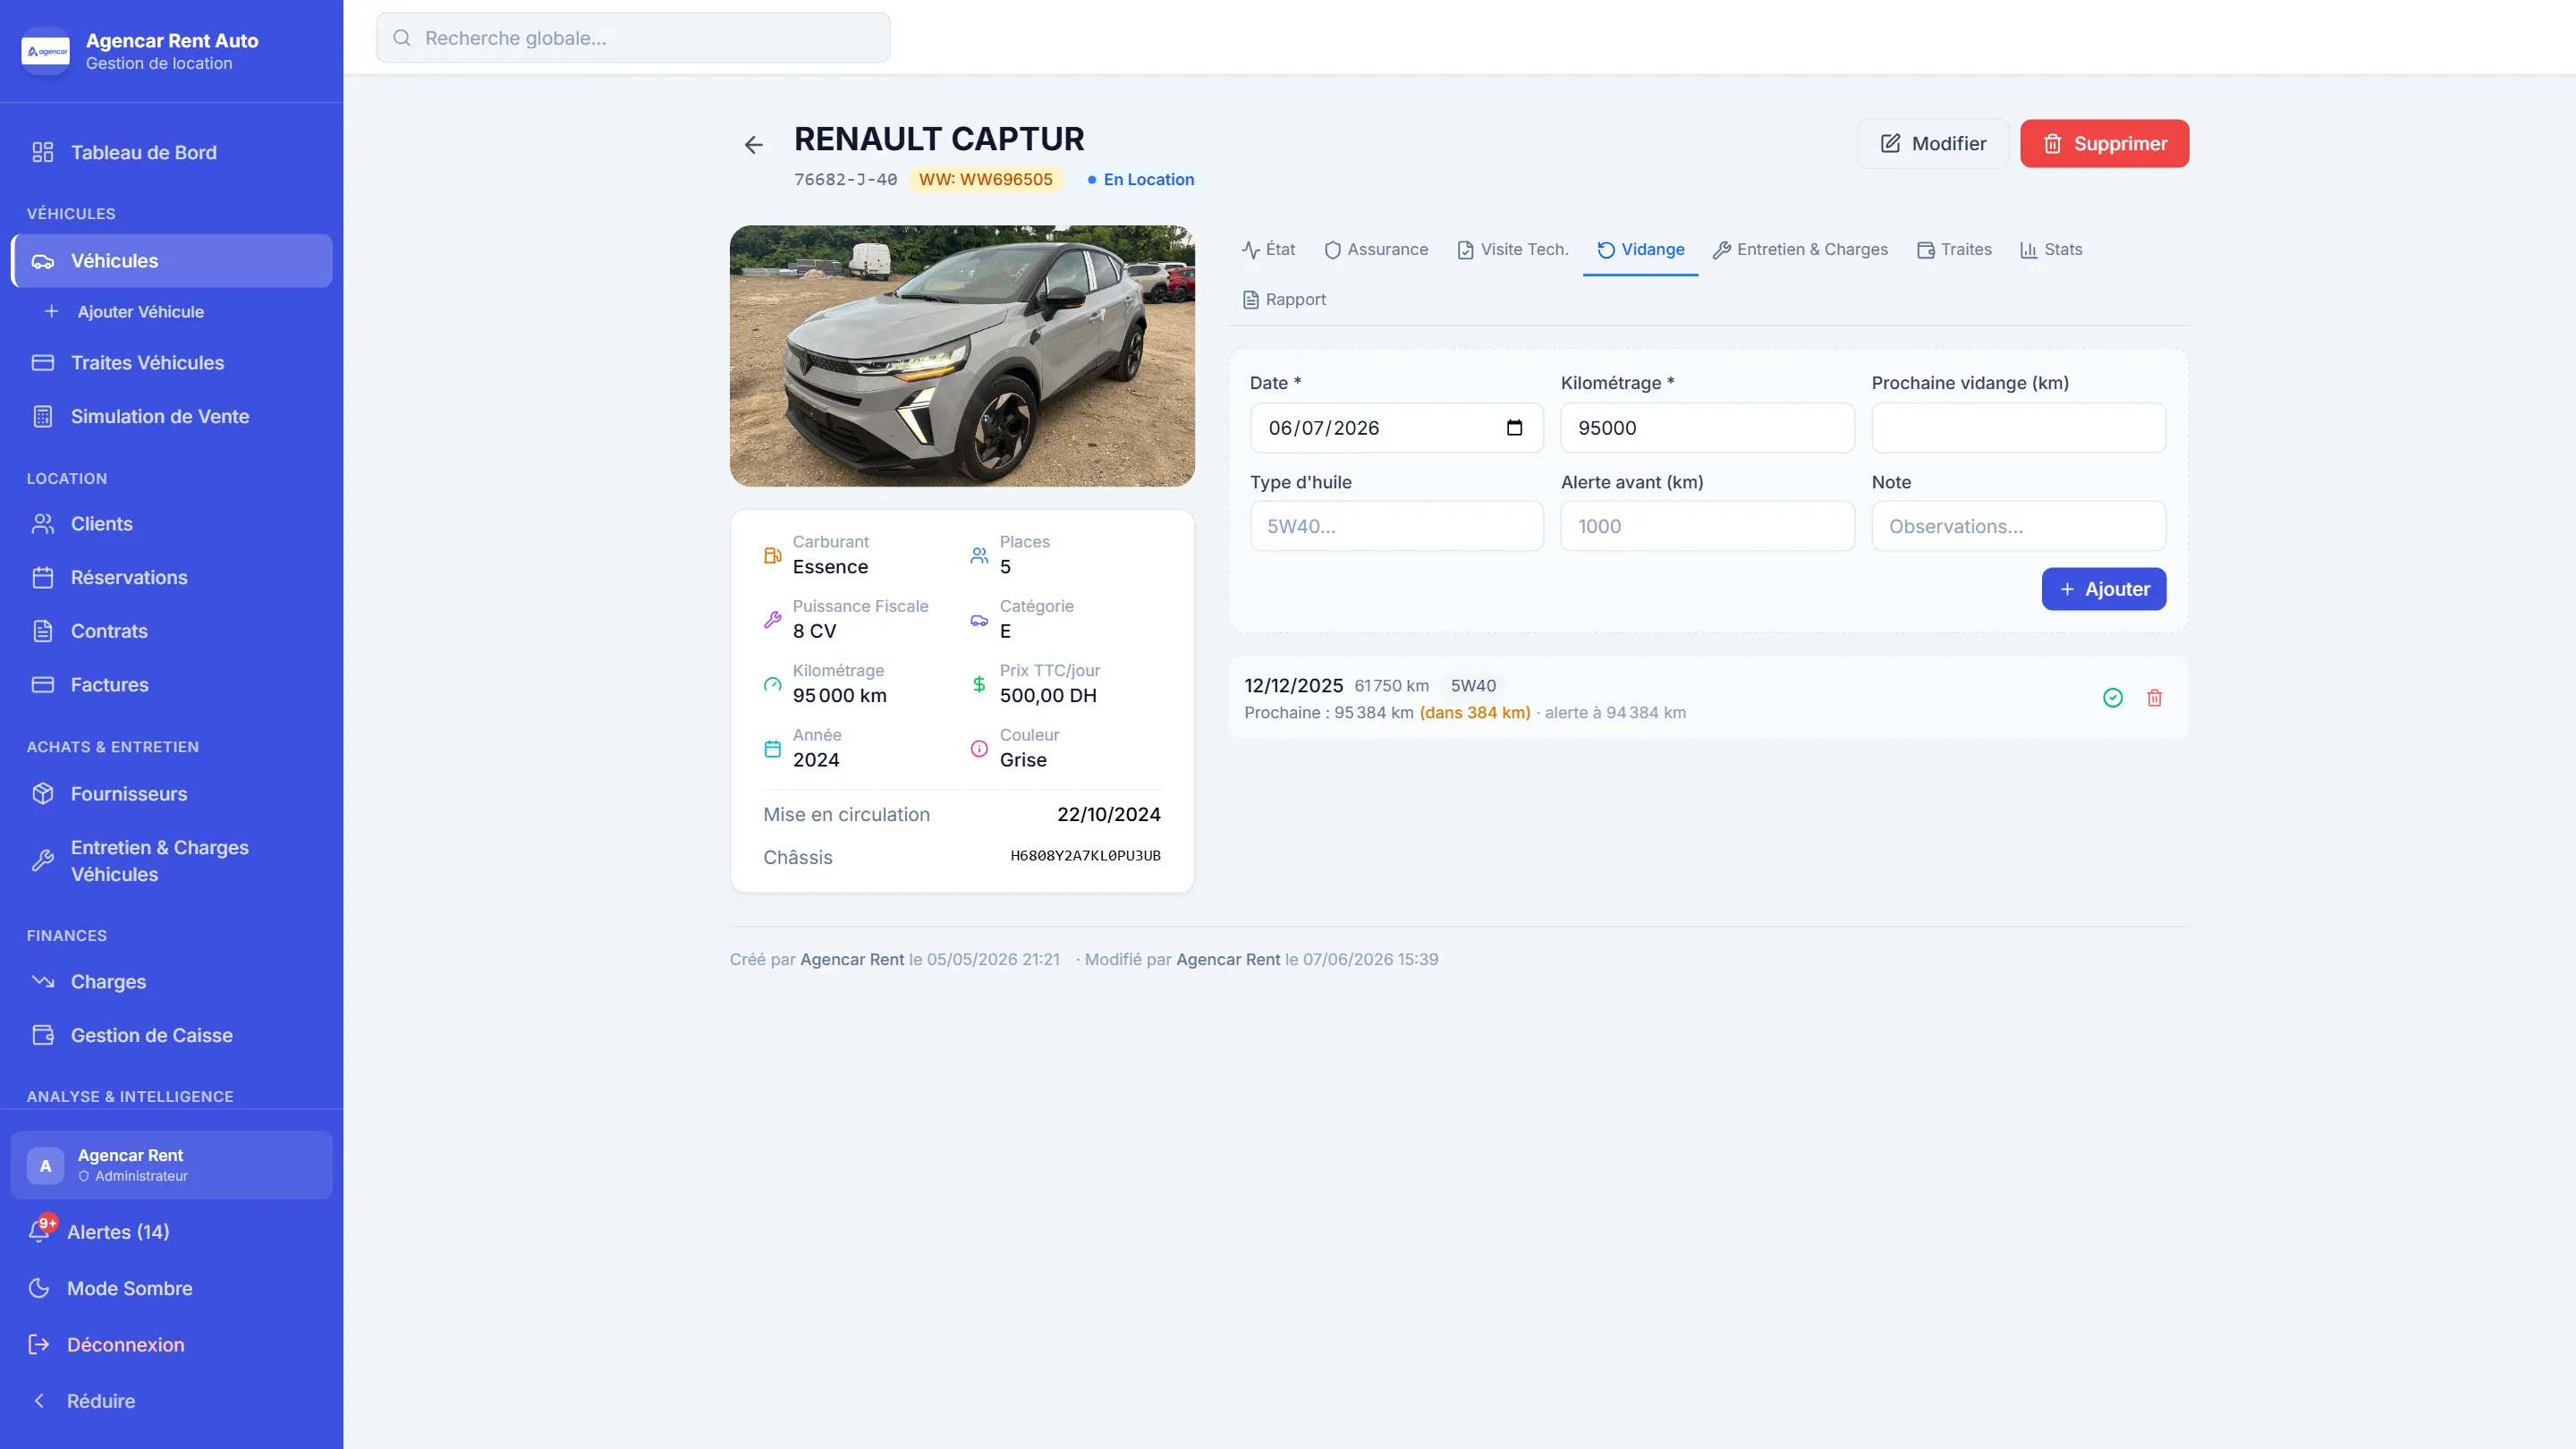Open the date picker calendar icon

(1514, 428)
